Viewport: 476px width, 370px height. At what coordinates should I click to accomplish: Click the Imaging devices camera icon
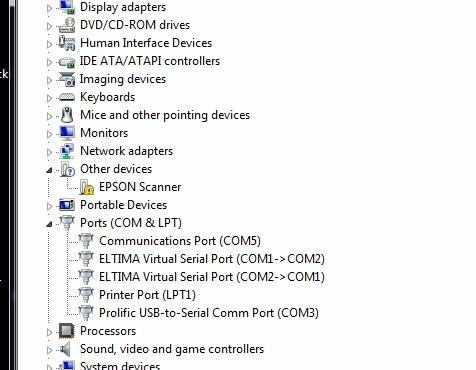click(x=67, y=79)
